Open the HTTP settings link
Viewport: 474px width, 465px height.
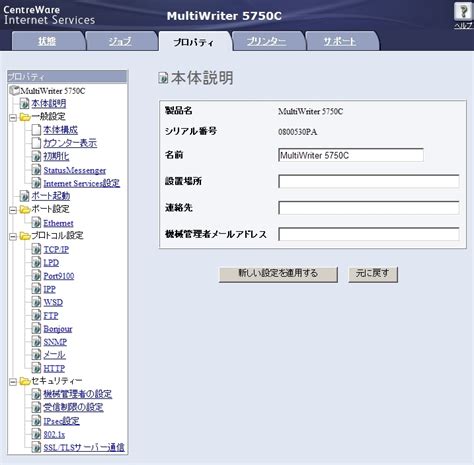(54, 368)
